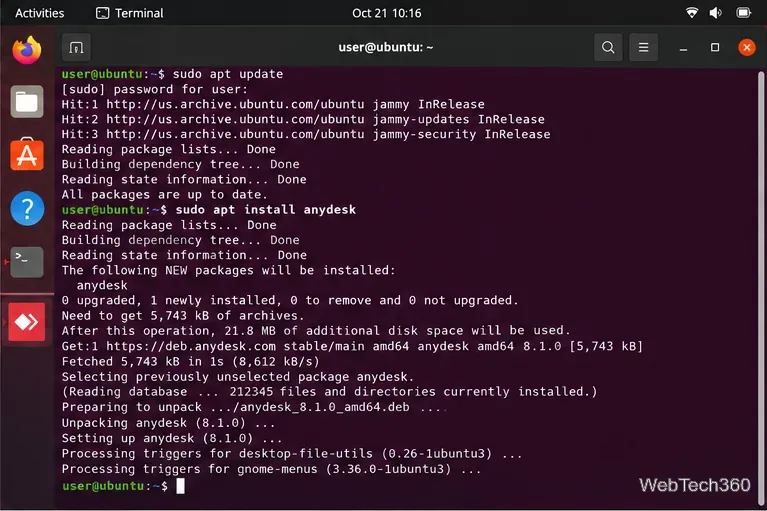Open the battery status indicator
Viewport: 767px width, 511px height.
tap(744, 13)
